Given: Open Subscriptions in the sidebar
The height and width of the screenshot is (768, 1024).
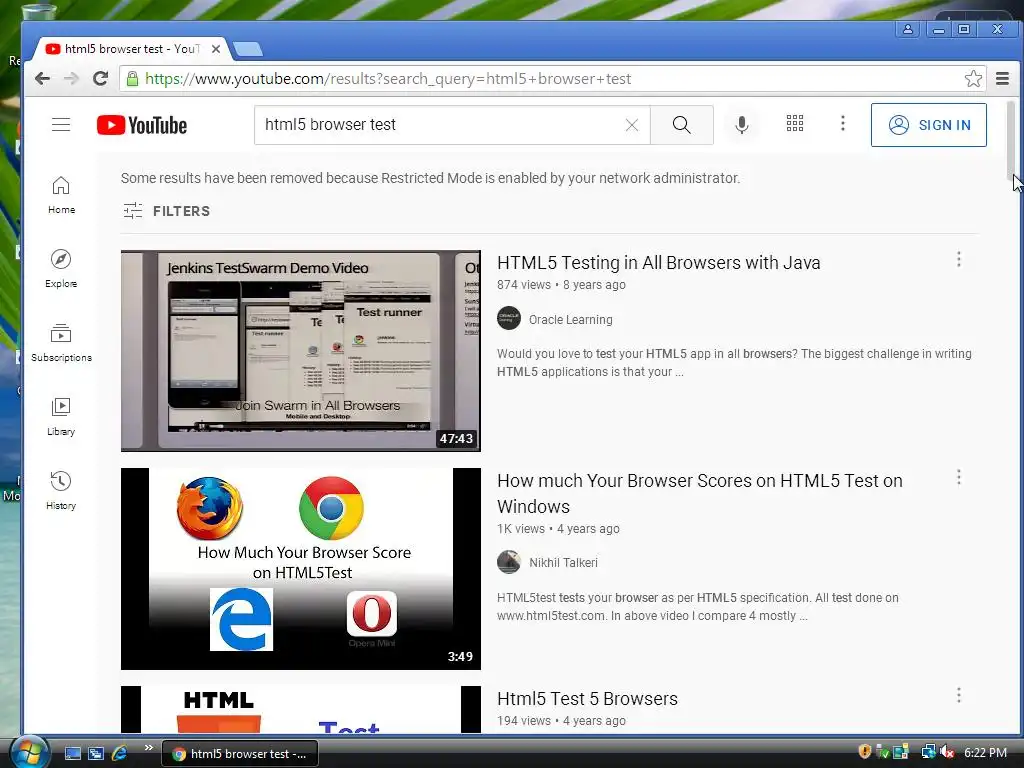Looking at the screenshot, I should [61, 343].
